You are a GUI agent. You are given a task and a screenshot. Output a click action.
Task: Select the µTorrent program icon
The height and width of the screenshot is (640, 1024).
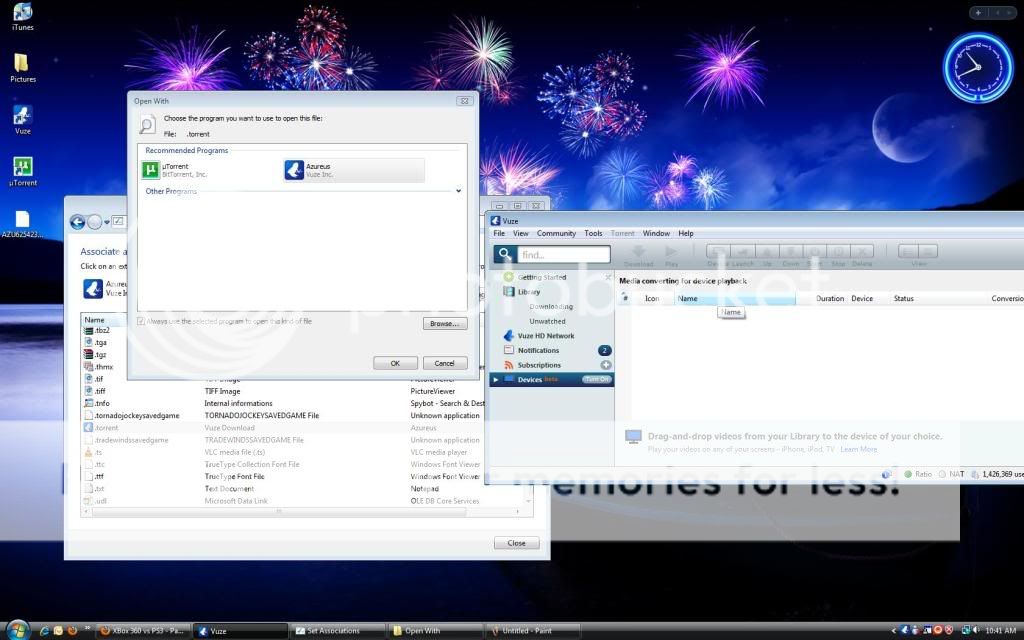pyautogui.click(x=151, y=170)
